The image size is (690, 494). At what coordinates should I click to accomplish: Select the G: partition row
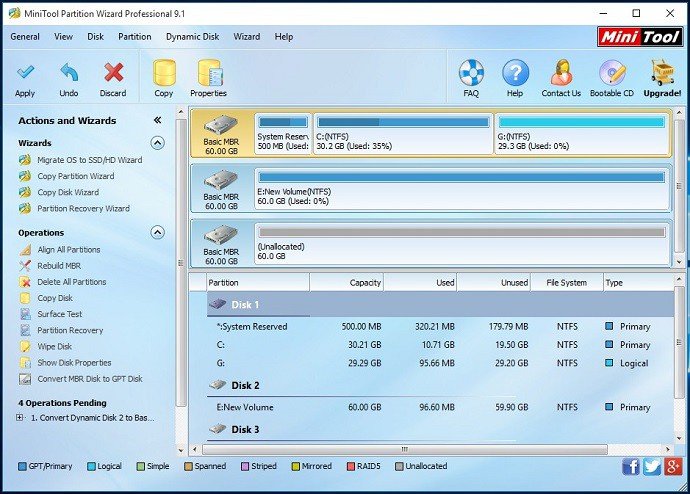(440, 363)
